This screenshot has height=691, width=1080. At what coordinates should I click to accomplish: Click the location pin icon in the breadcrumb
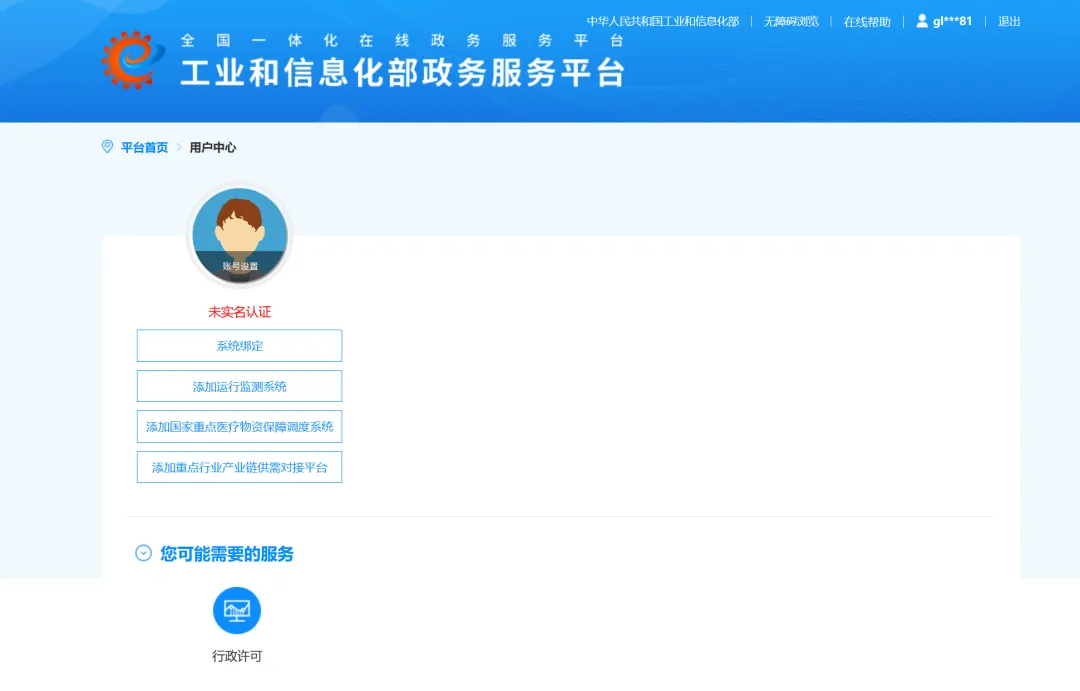point(108,146)
